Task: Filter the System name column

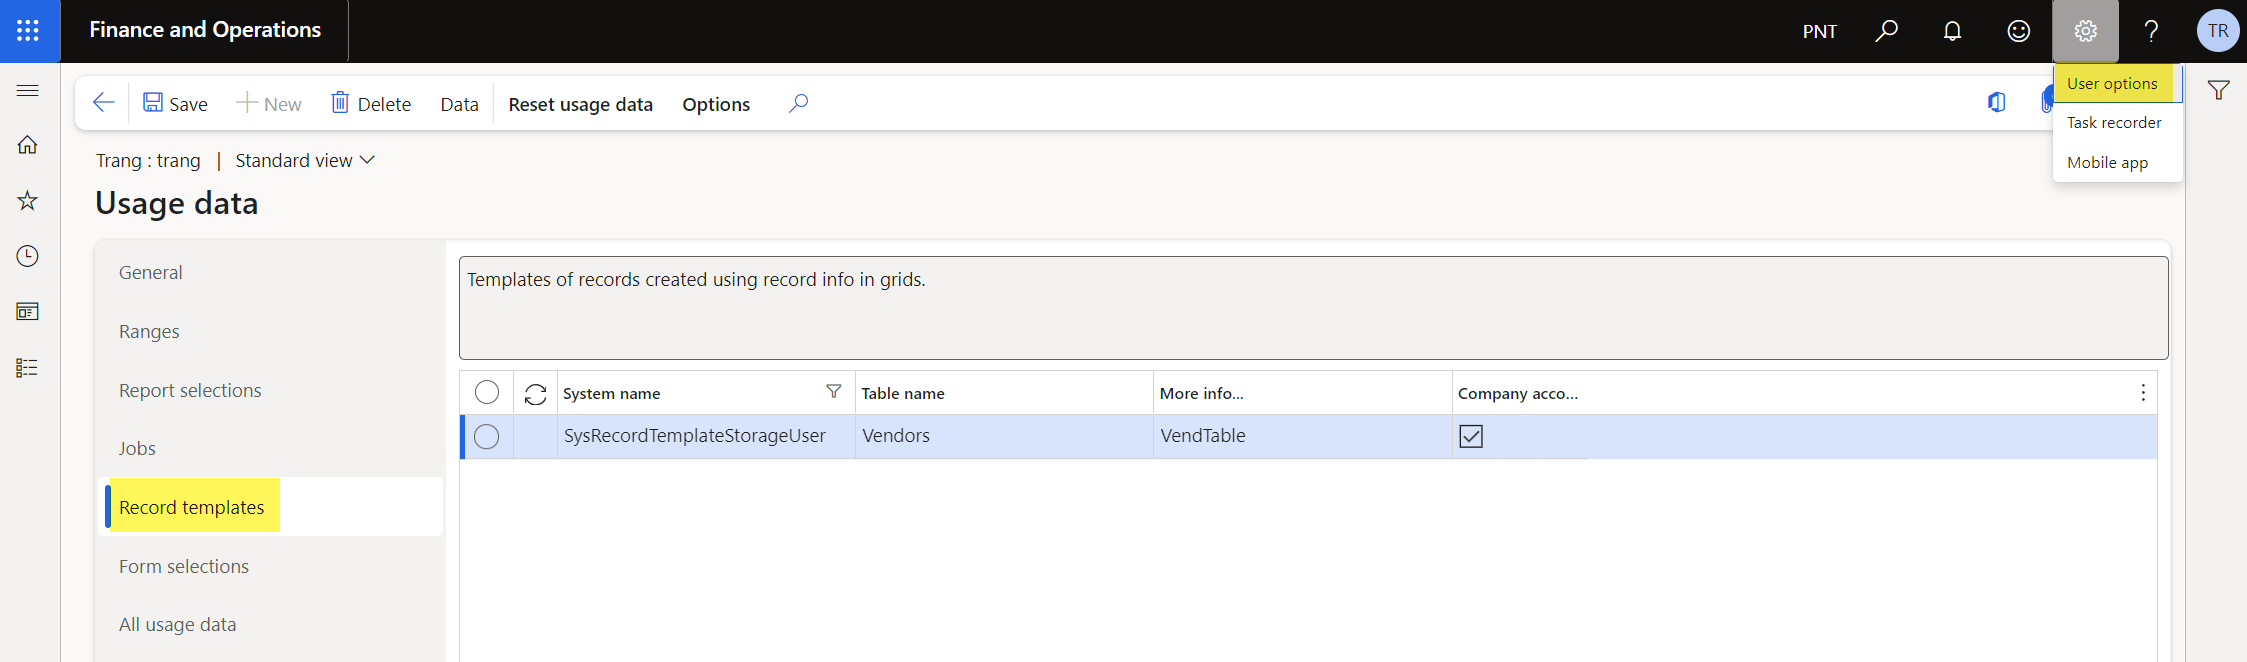Action: point(834,392)
